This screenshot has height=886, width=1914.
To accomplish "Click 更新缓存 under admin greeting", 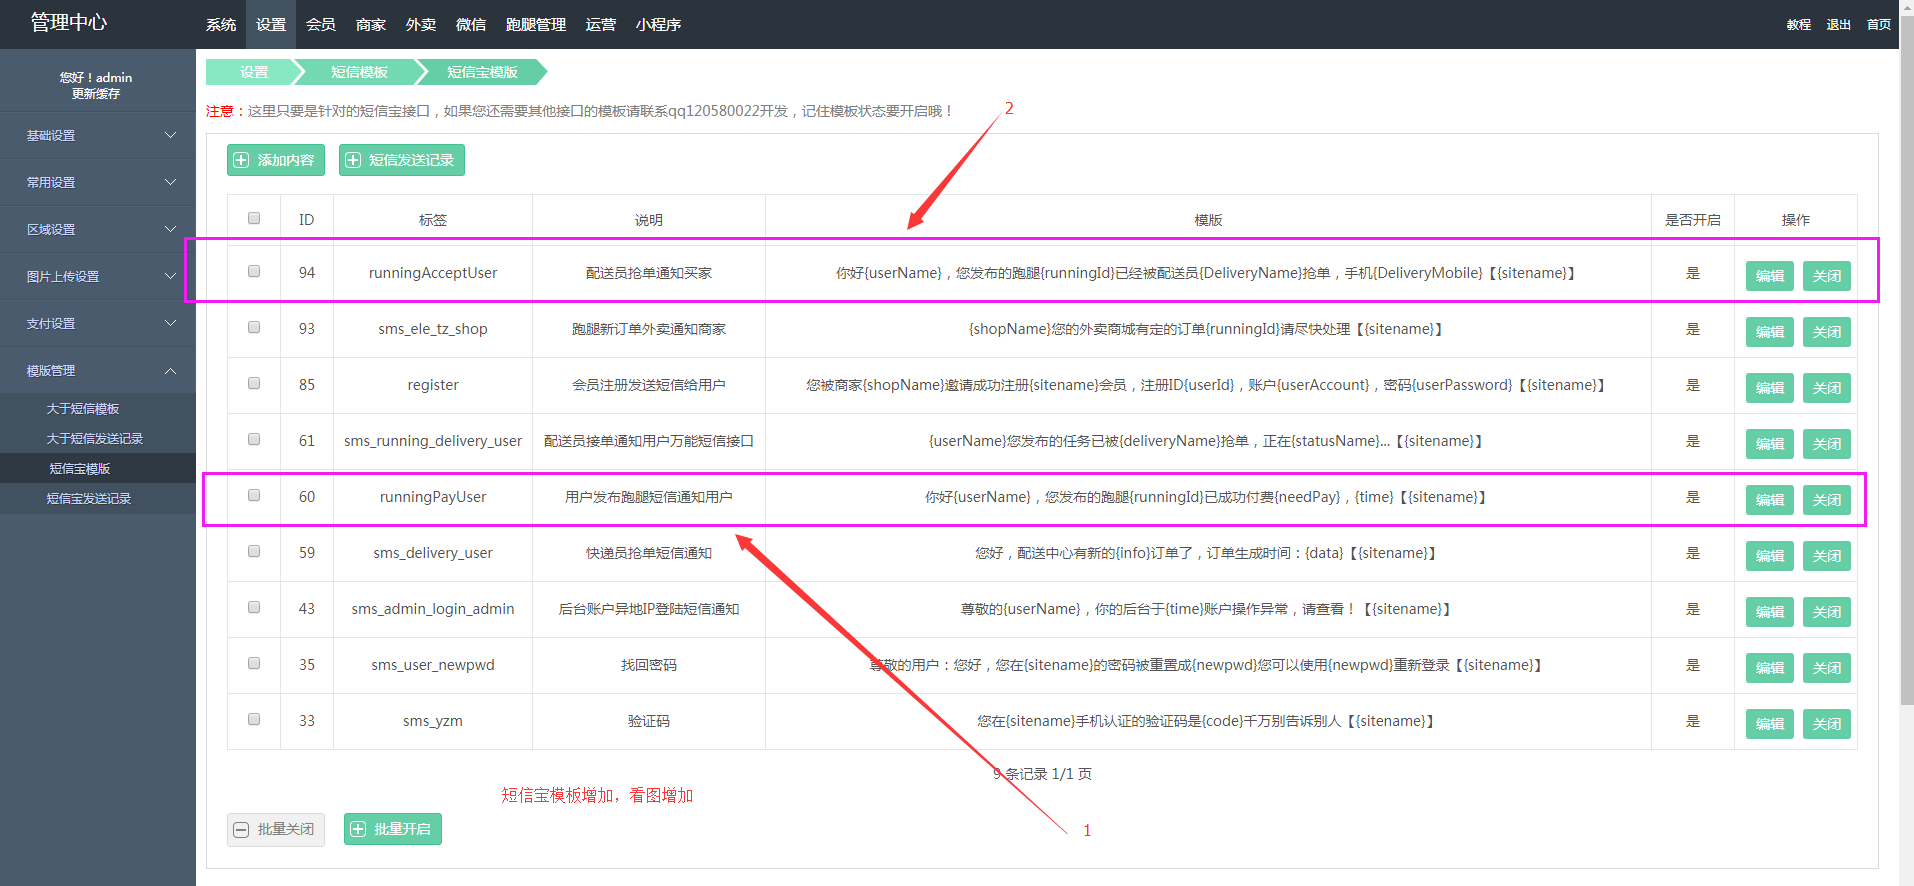I will click(x=96, y=93).
